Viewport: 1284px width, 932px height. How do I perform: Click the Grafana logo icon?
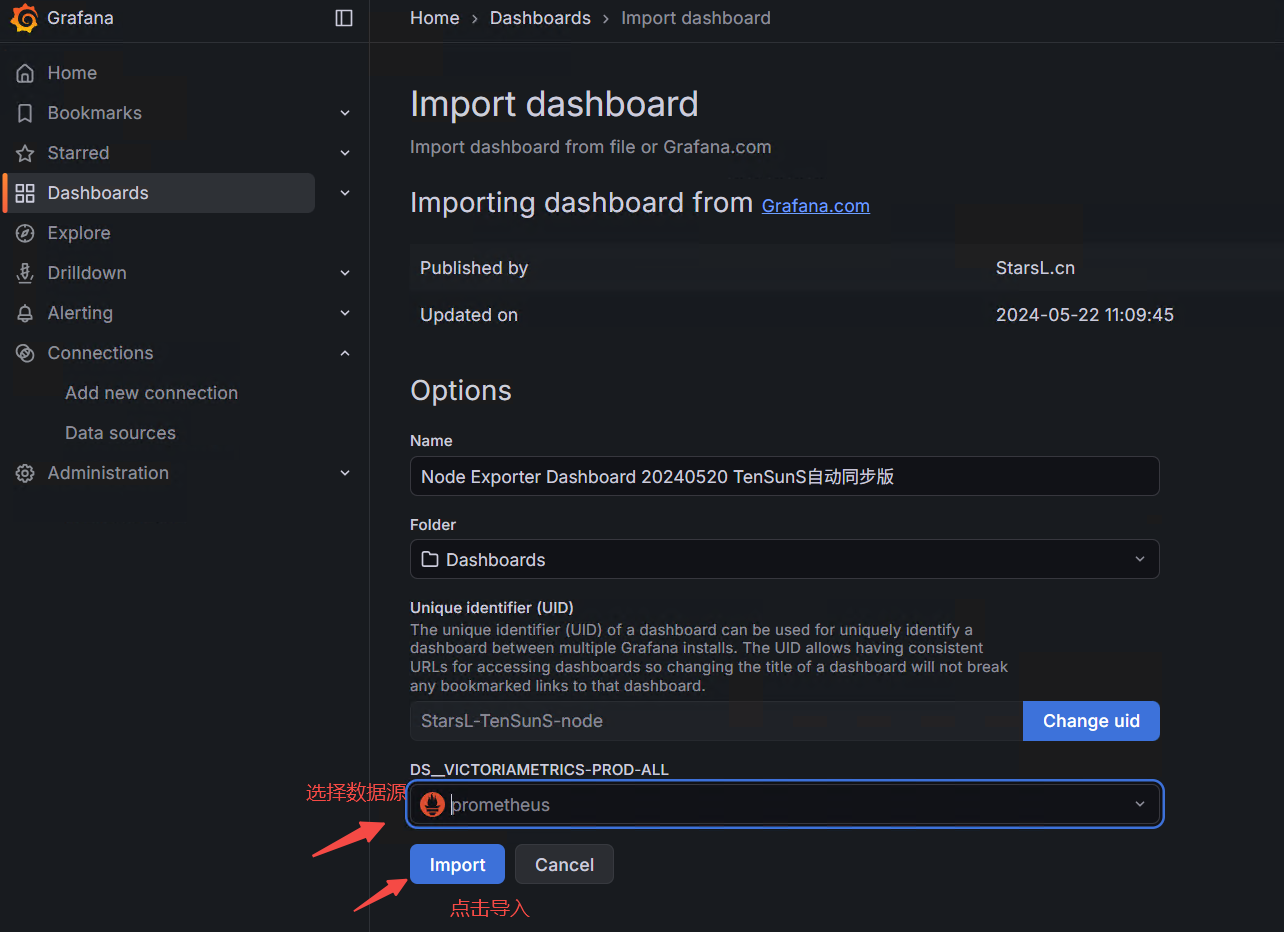[24, 18]
